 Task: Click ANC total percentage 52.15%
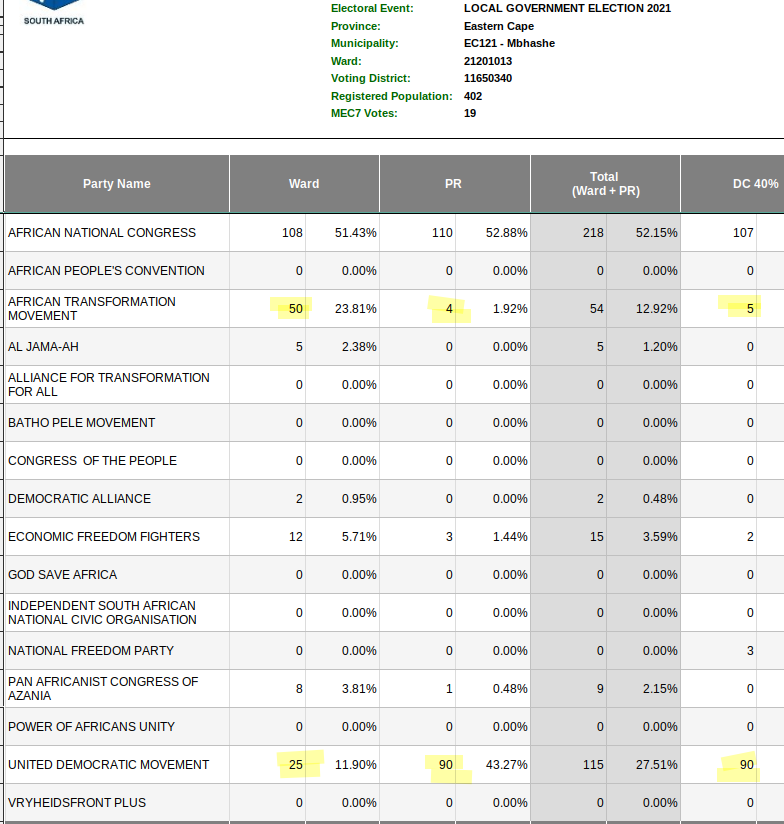[x=657, y=233]
